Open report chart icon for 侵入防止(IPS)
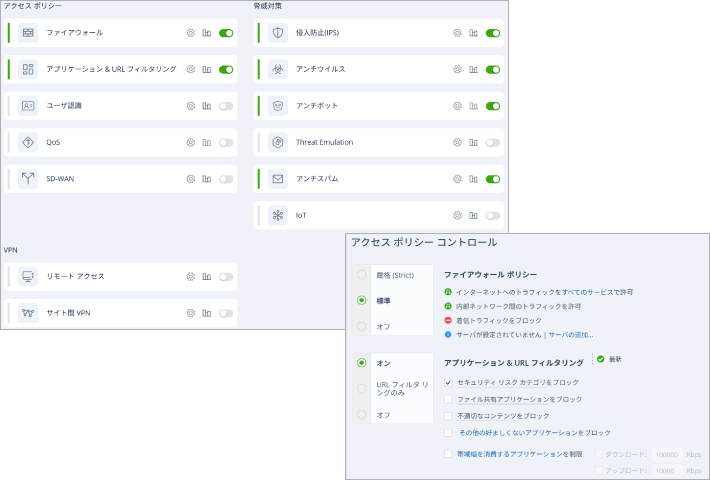This screenshot has width=710, height=480. (x=473, y=33)
